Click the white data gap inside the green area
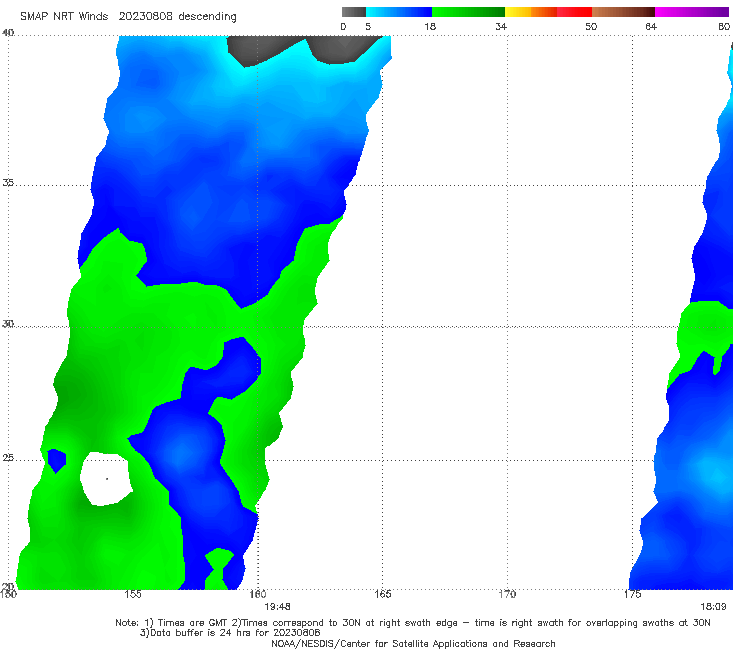The height and width of the screenshot is (650, 740). pos(106,479)
